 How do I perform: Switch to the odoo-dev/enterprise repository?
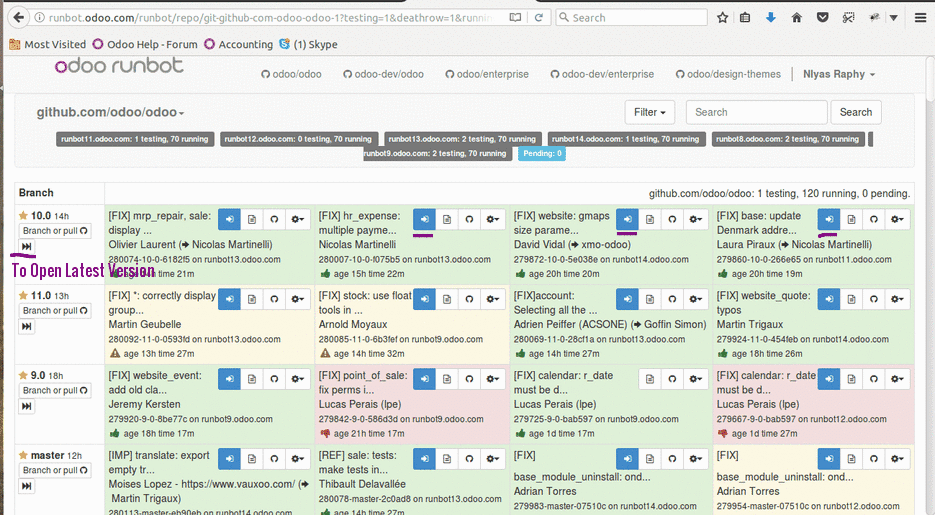click(602, 75)
